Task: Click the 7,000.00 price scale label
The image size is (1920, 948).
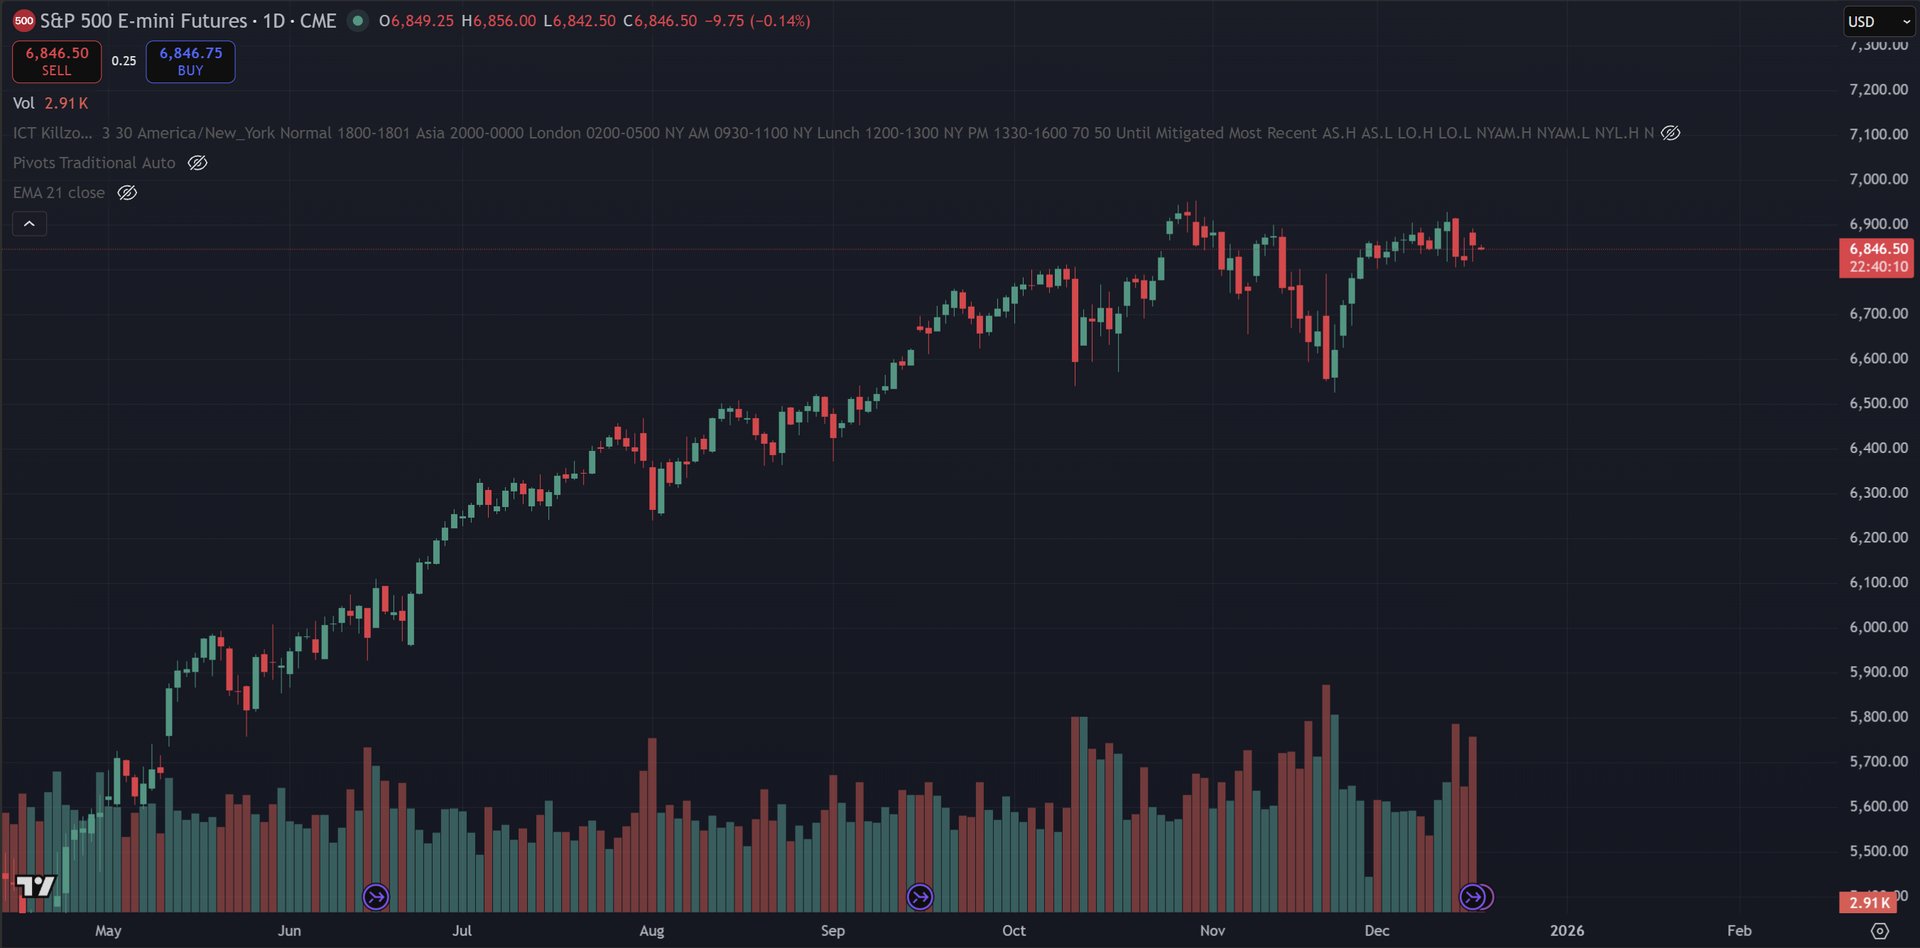Action: point(1878,179)
